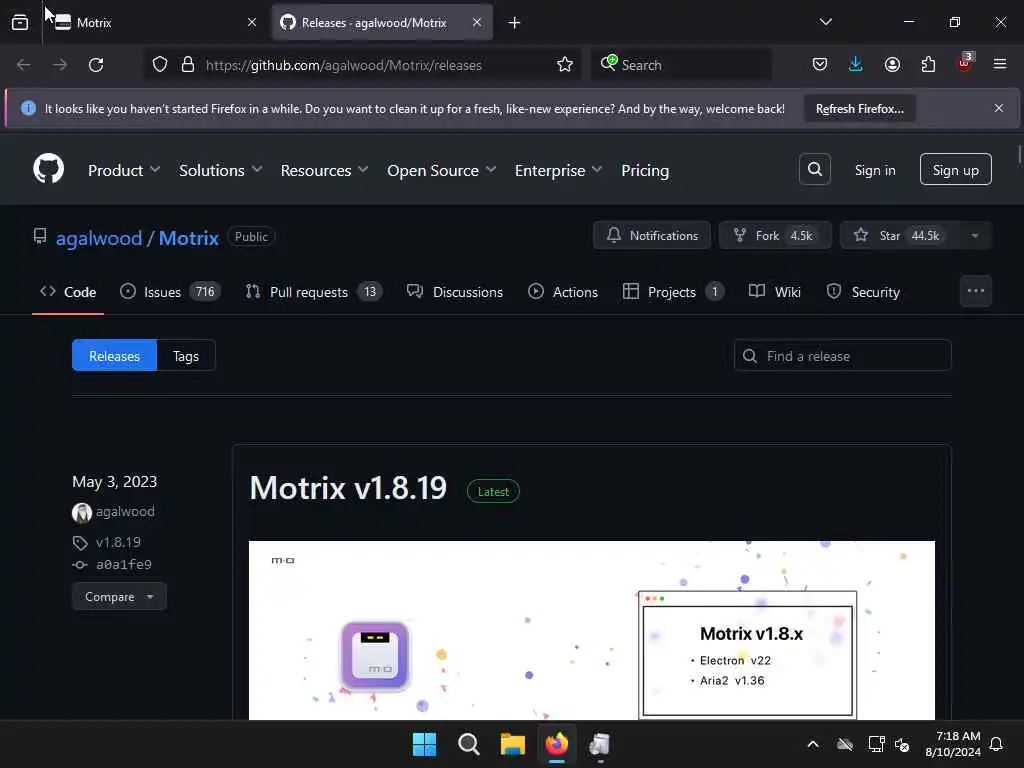
Task: Switch to the Discussions tab
Action: (x=455, y=292)
